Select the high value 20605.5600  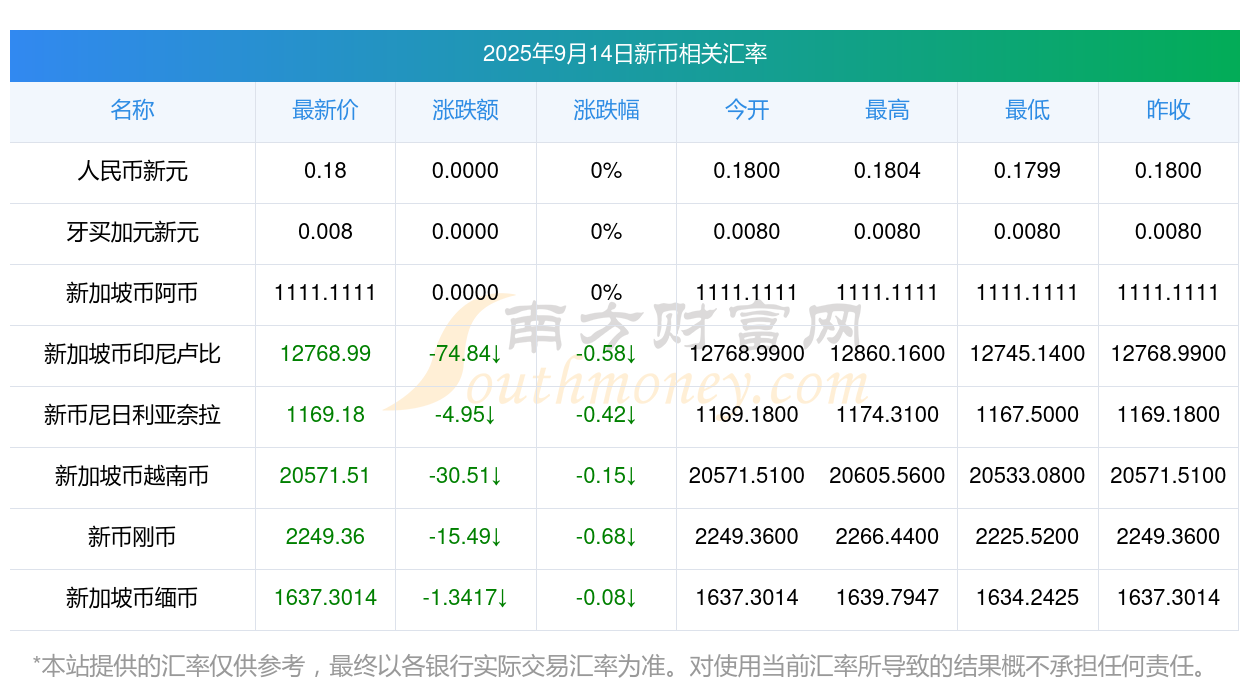[x=888, y=476]
